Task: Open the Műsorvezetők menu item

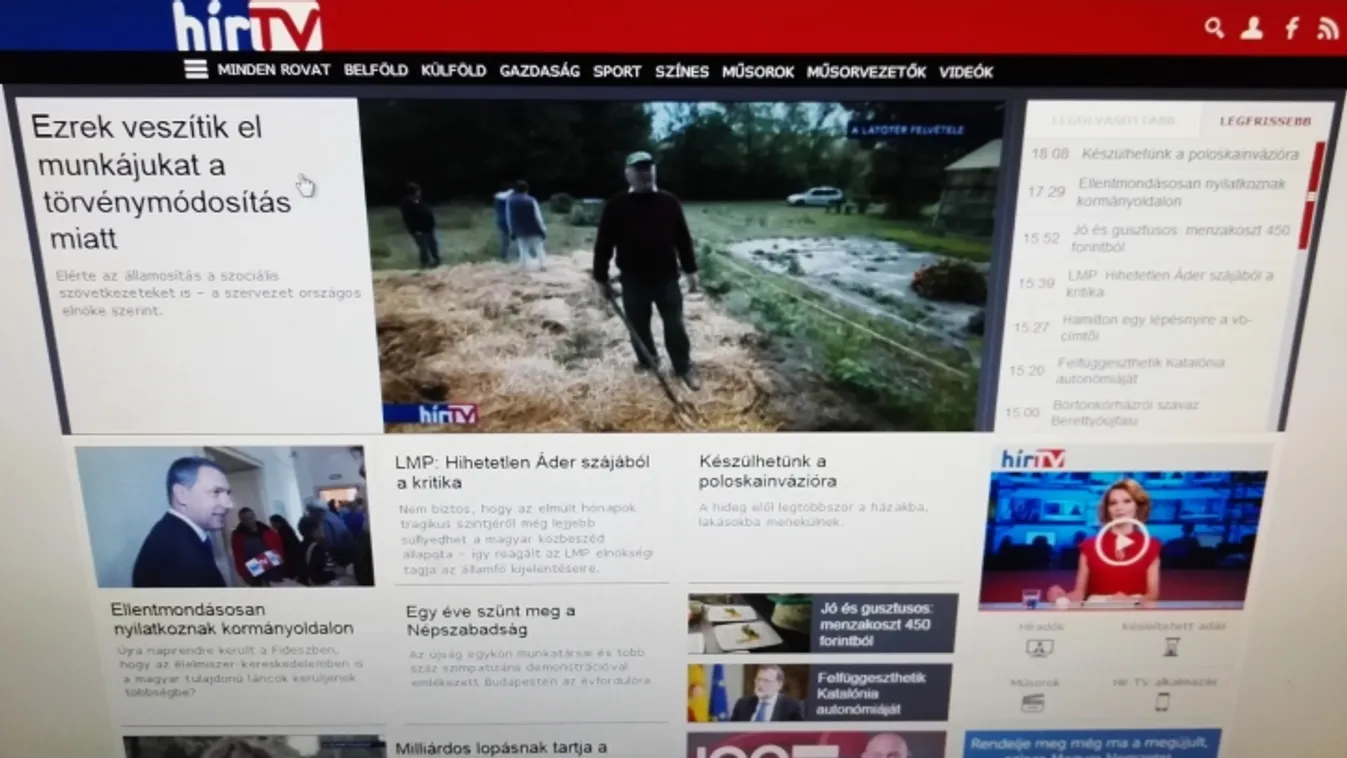Action: pos(866,72)
